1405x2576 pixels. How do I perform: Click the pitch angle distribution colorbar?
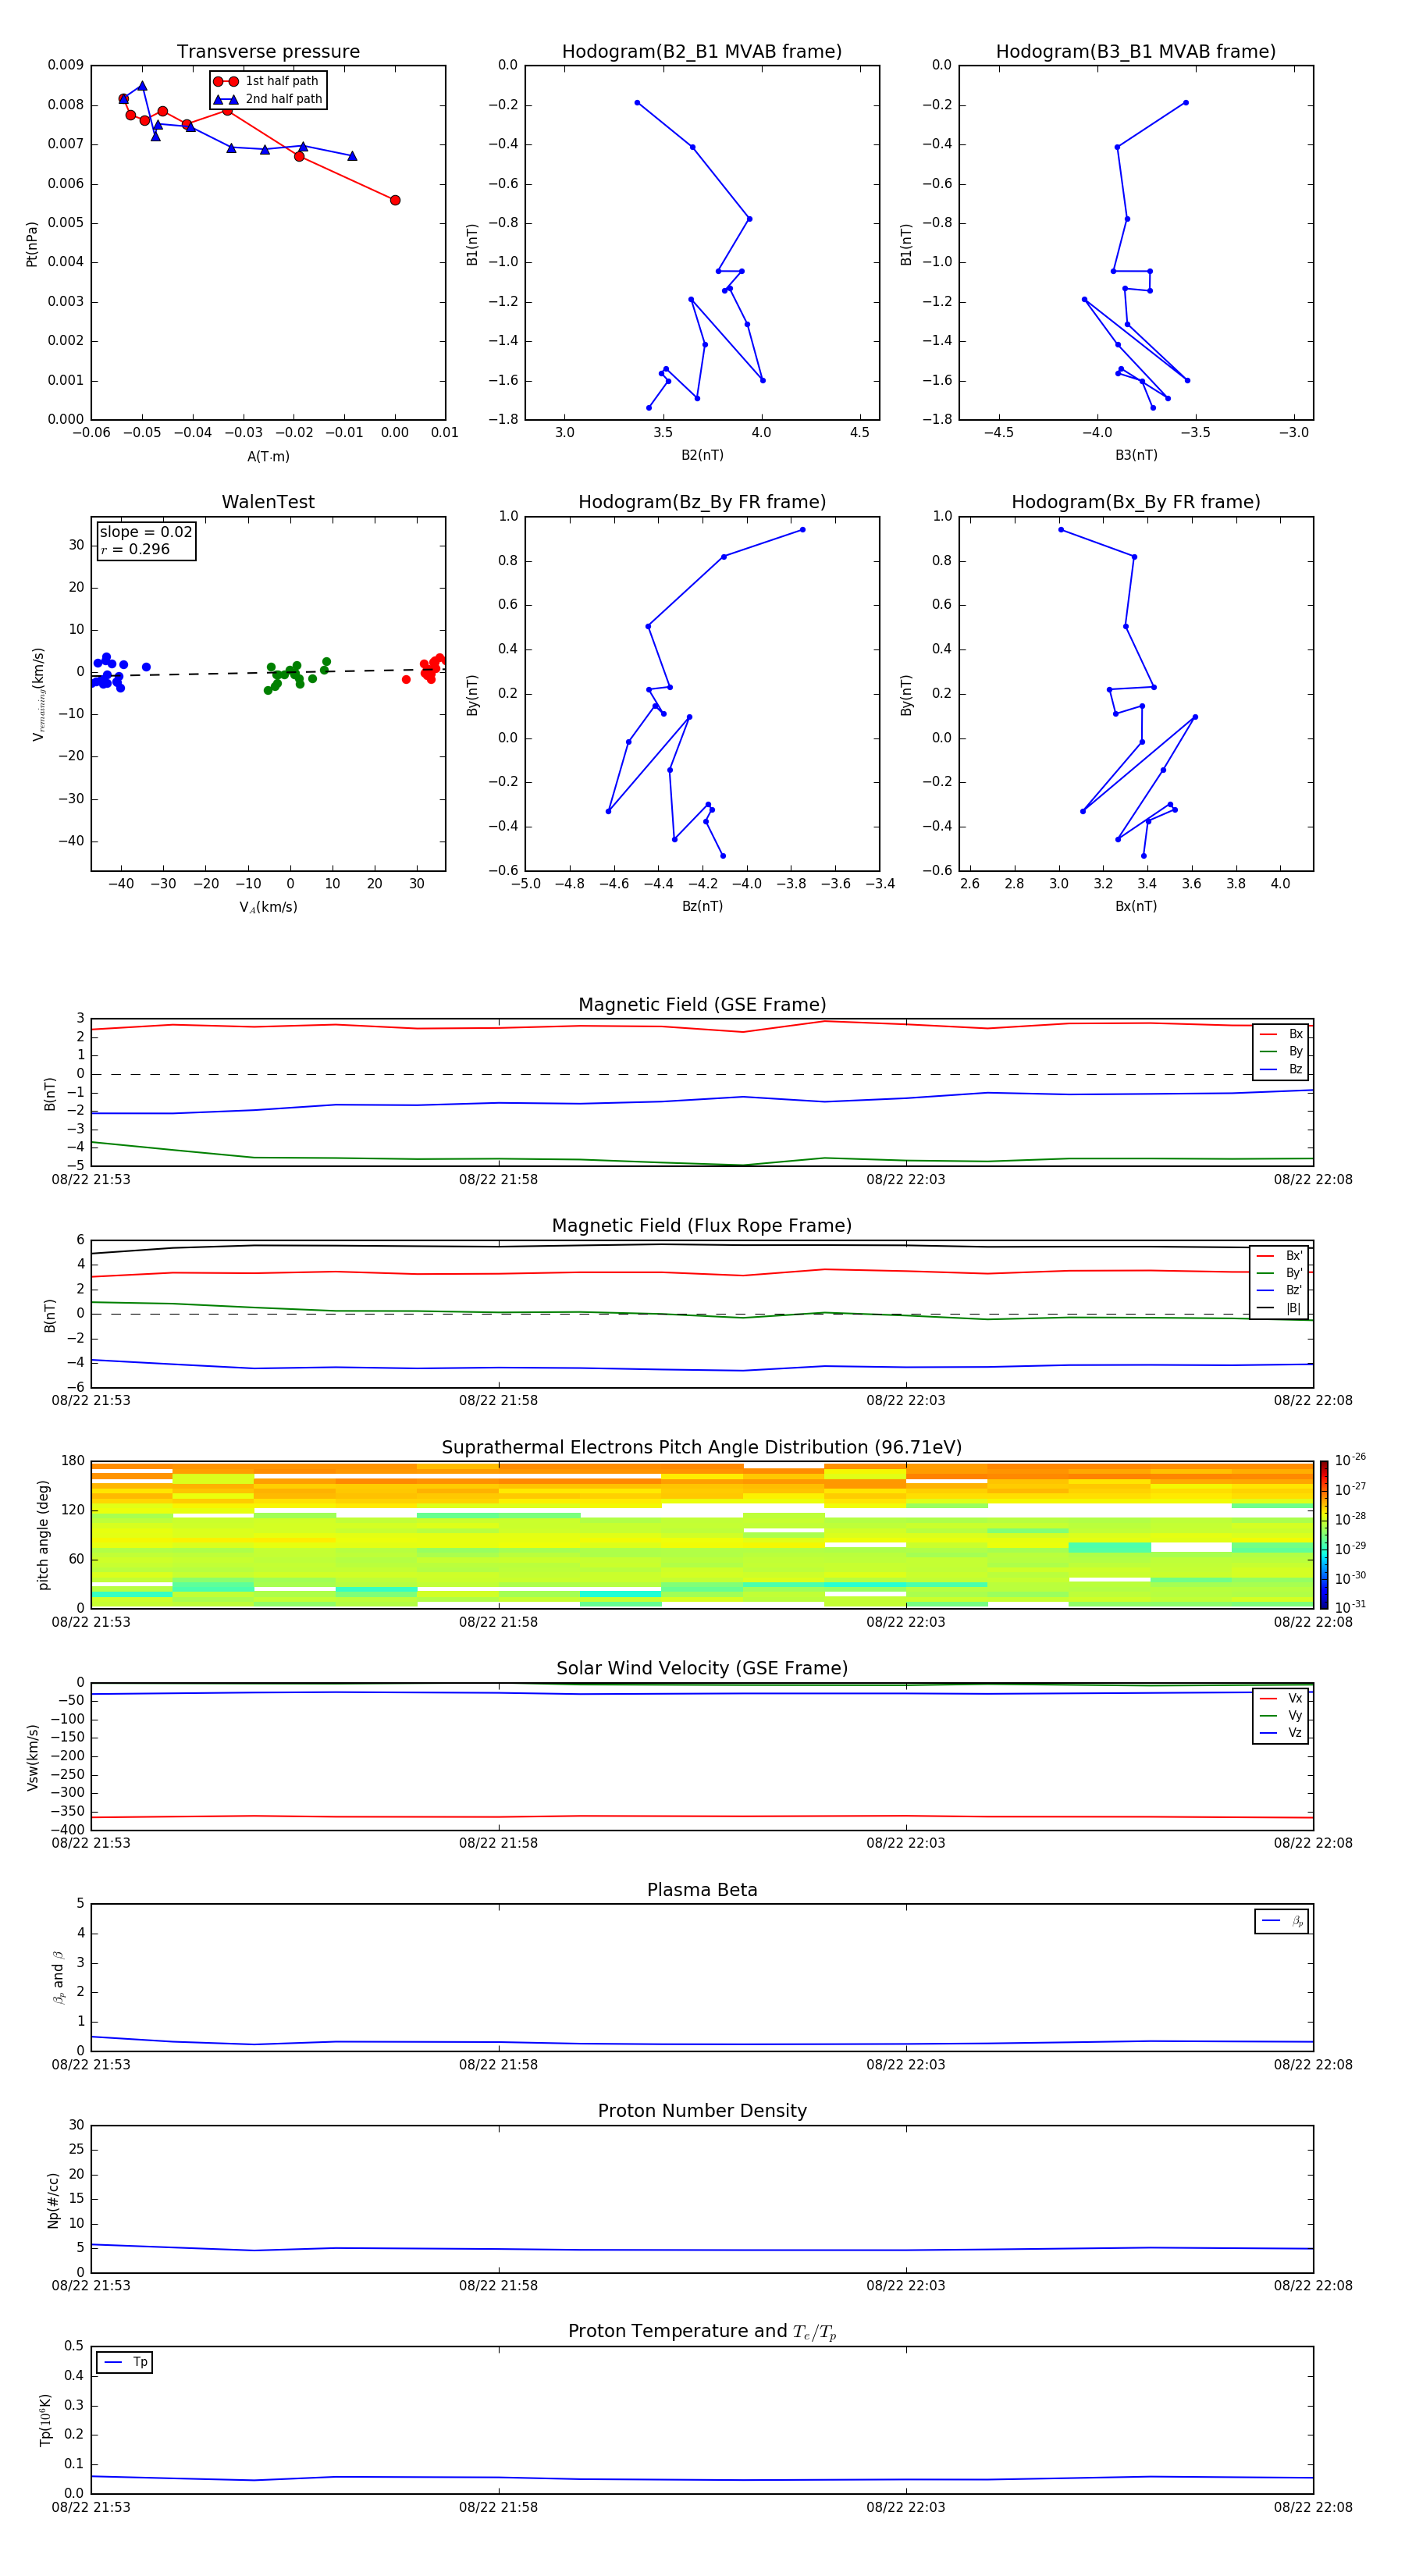tap(1323, 1534)
